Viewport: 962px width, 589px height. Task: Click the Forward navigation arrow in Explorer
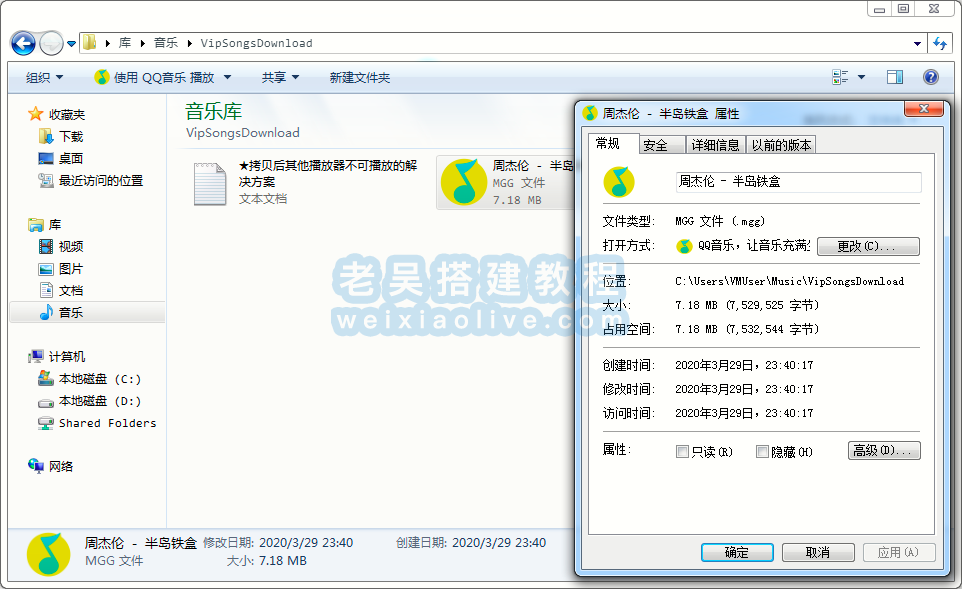pyautogui.click(x=52, y=43)
